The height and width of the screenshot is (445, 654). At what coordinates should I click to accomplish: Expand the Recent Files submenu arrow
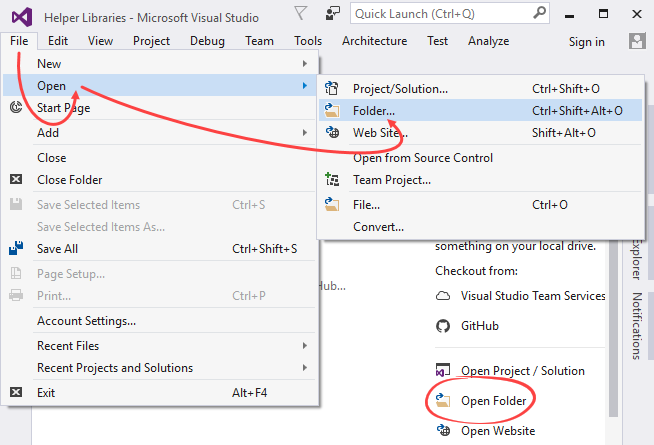tap(305, 345)
